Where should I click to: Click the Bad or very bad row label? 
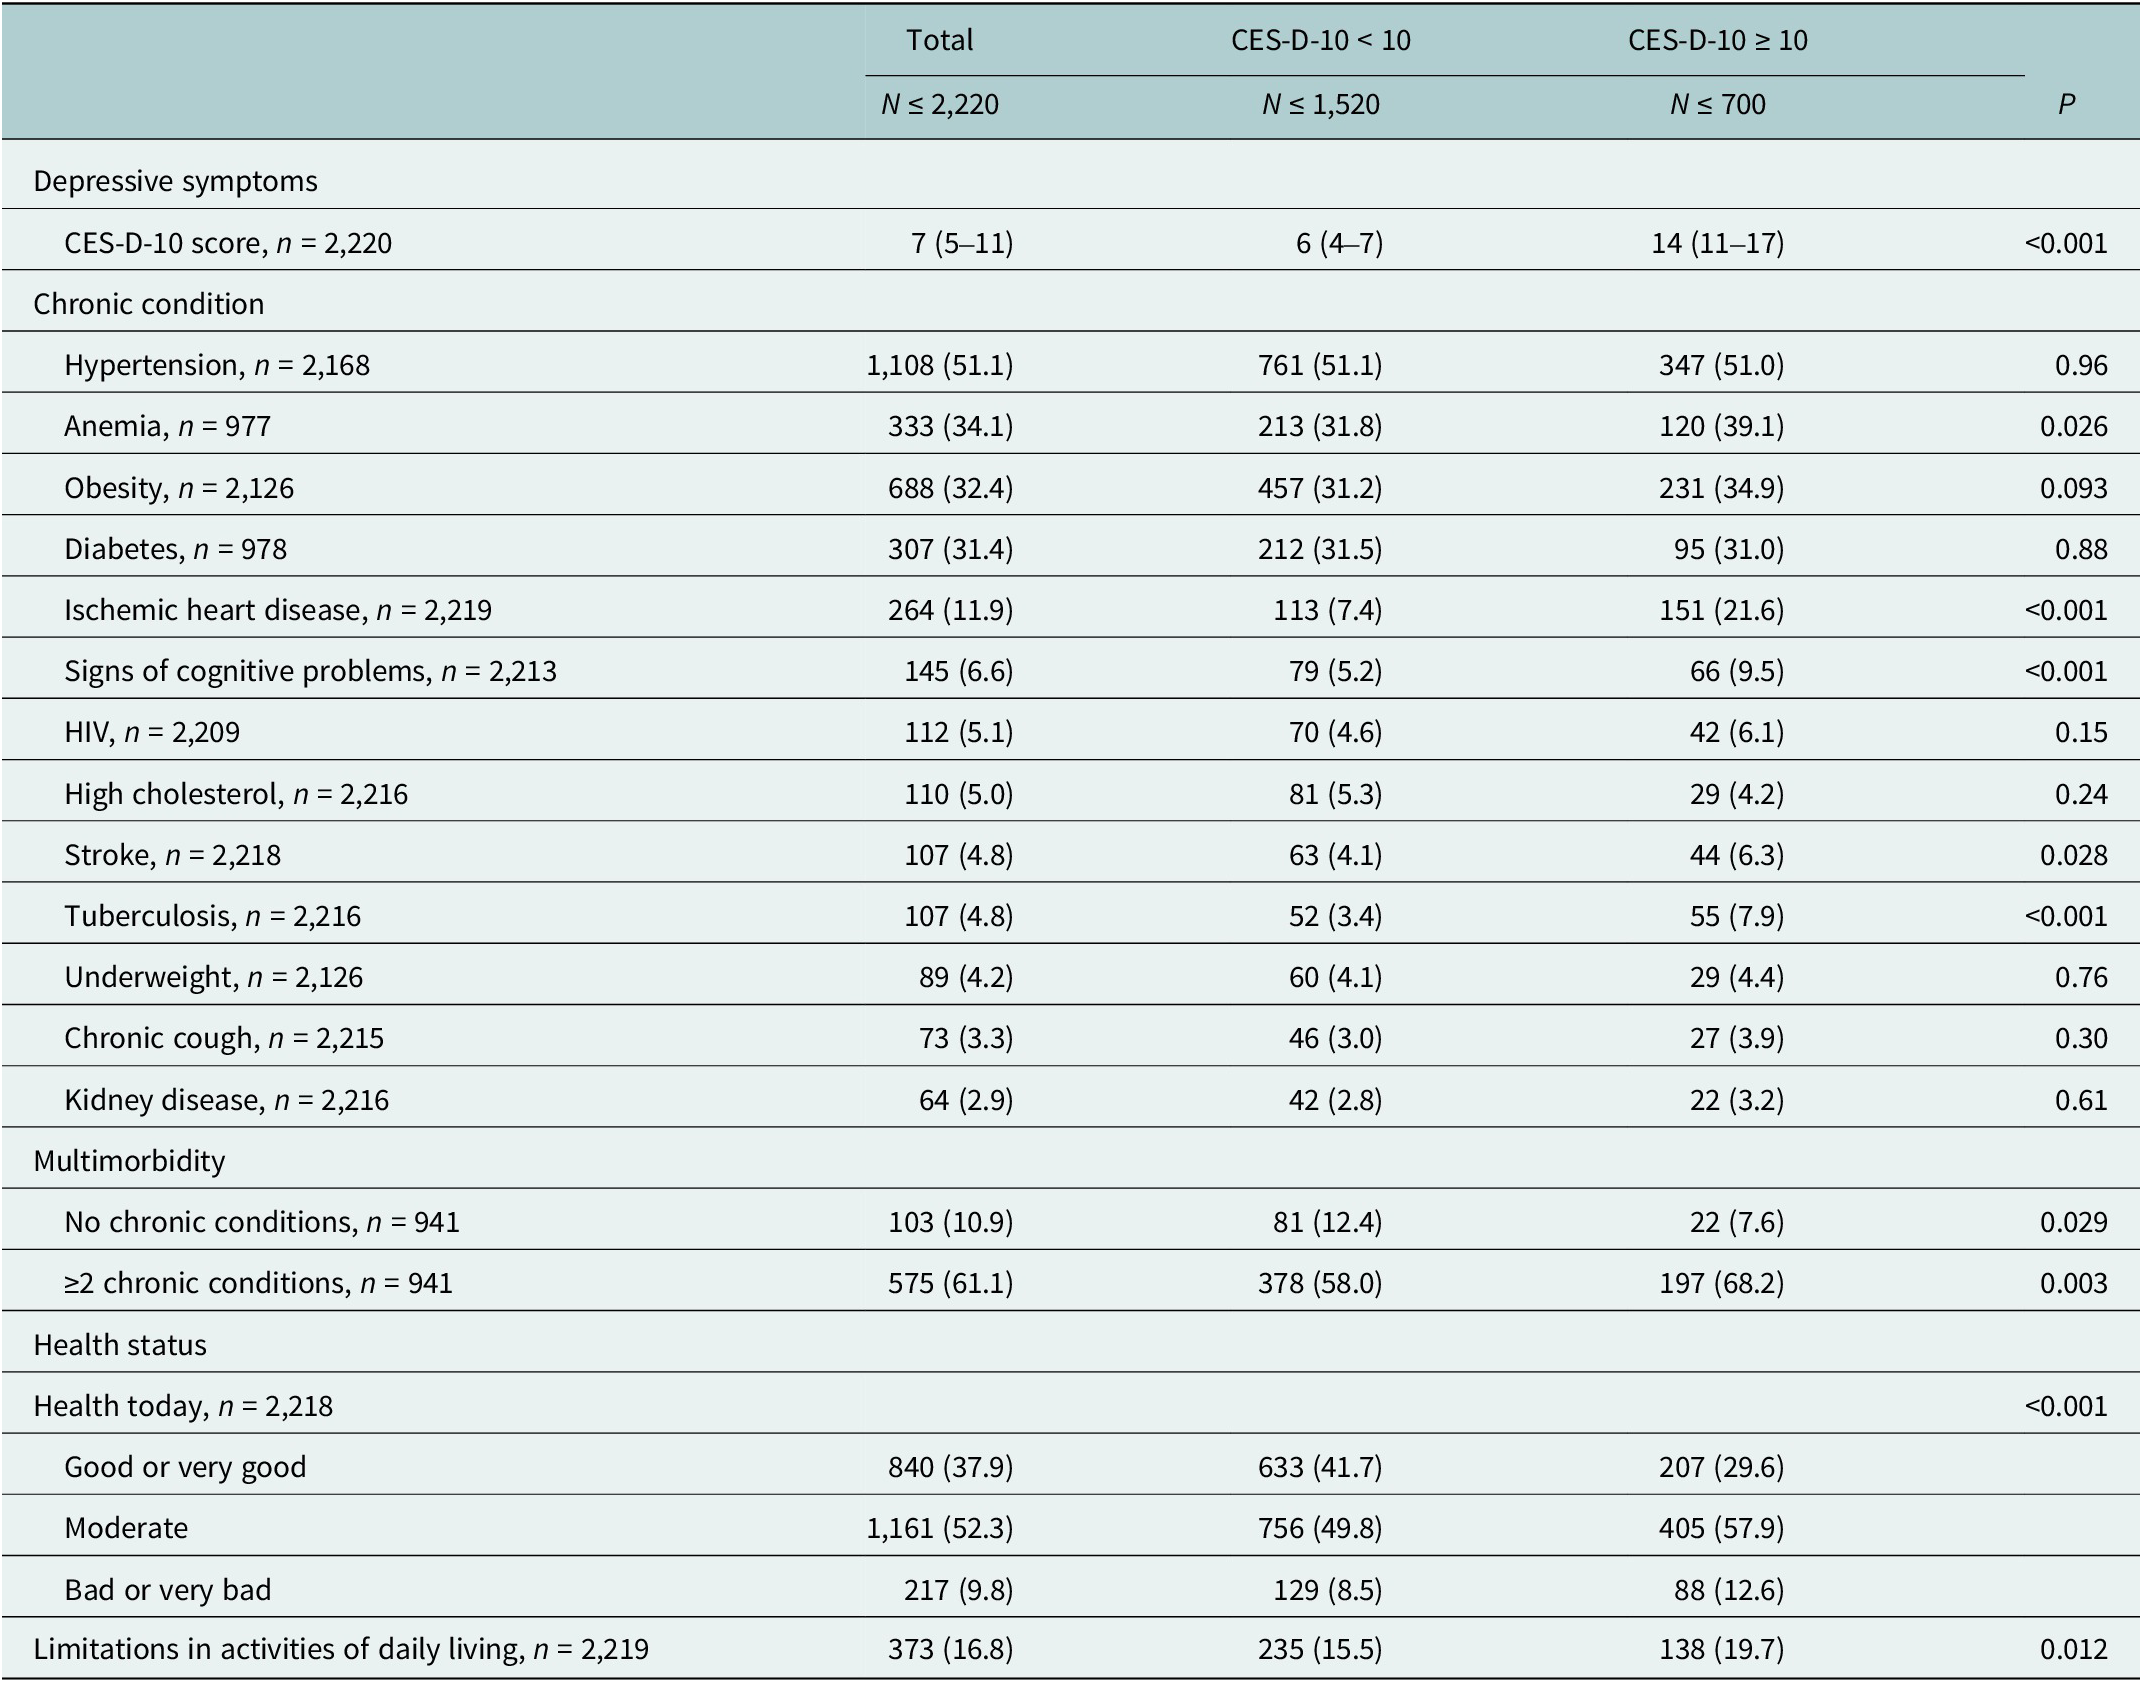[167, 1590]
